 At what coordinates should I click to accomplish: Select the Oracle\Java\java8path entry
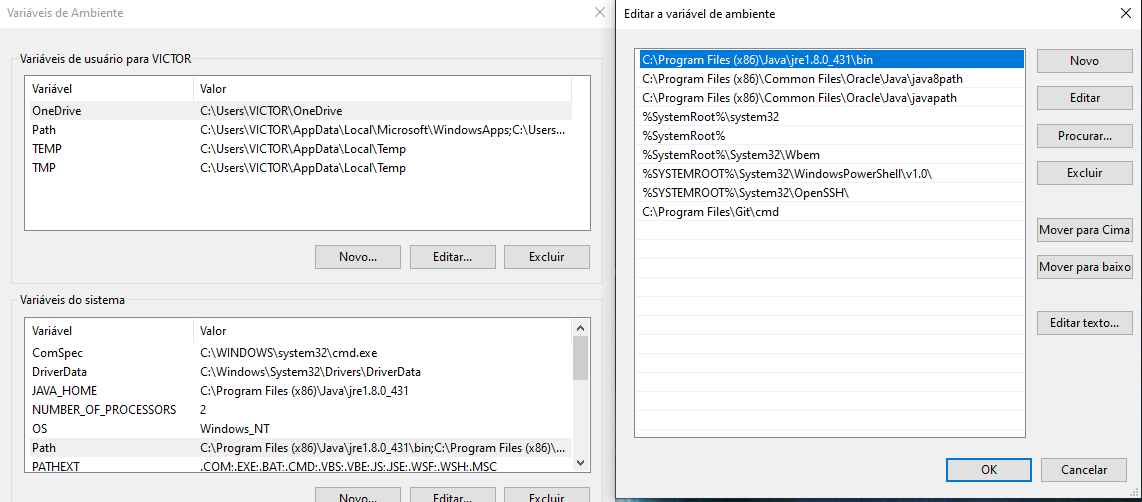tap(831, 79)
